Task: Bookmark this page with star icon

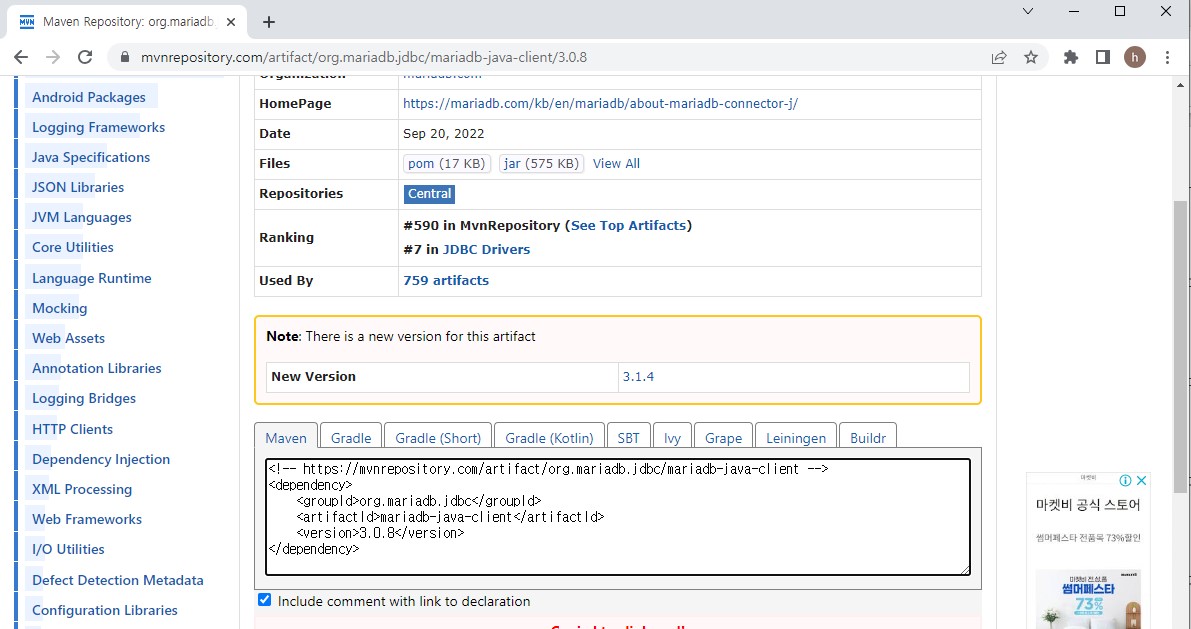Action: (1031, 57)
